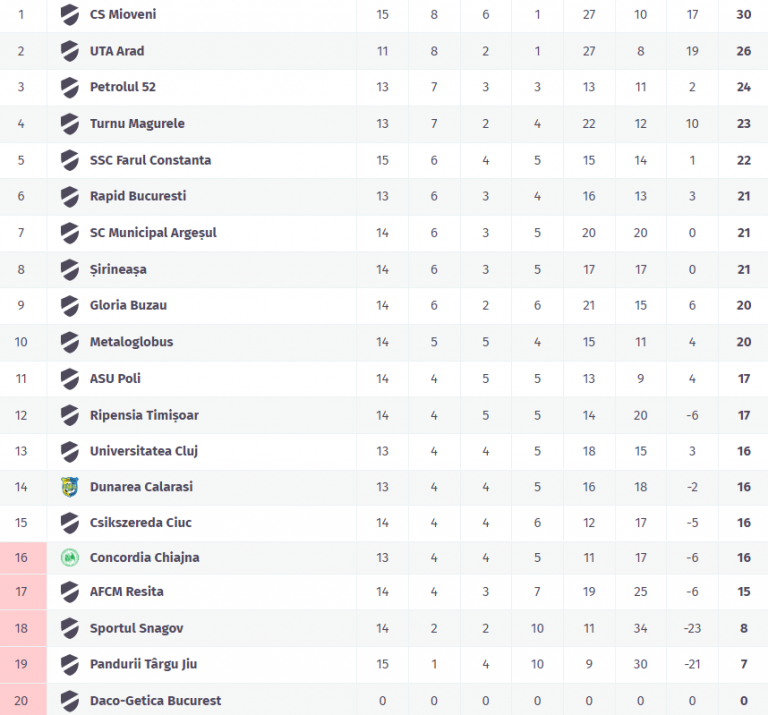Select the Csikszereda Ciuc team name
768x715 pixels.
(x=141, y=523)
